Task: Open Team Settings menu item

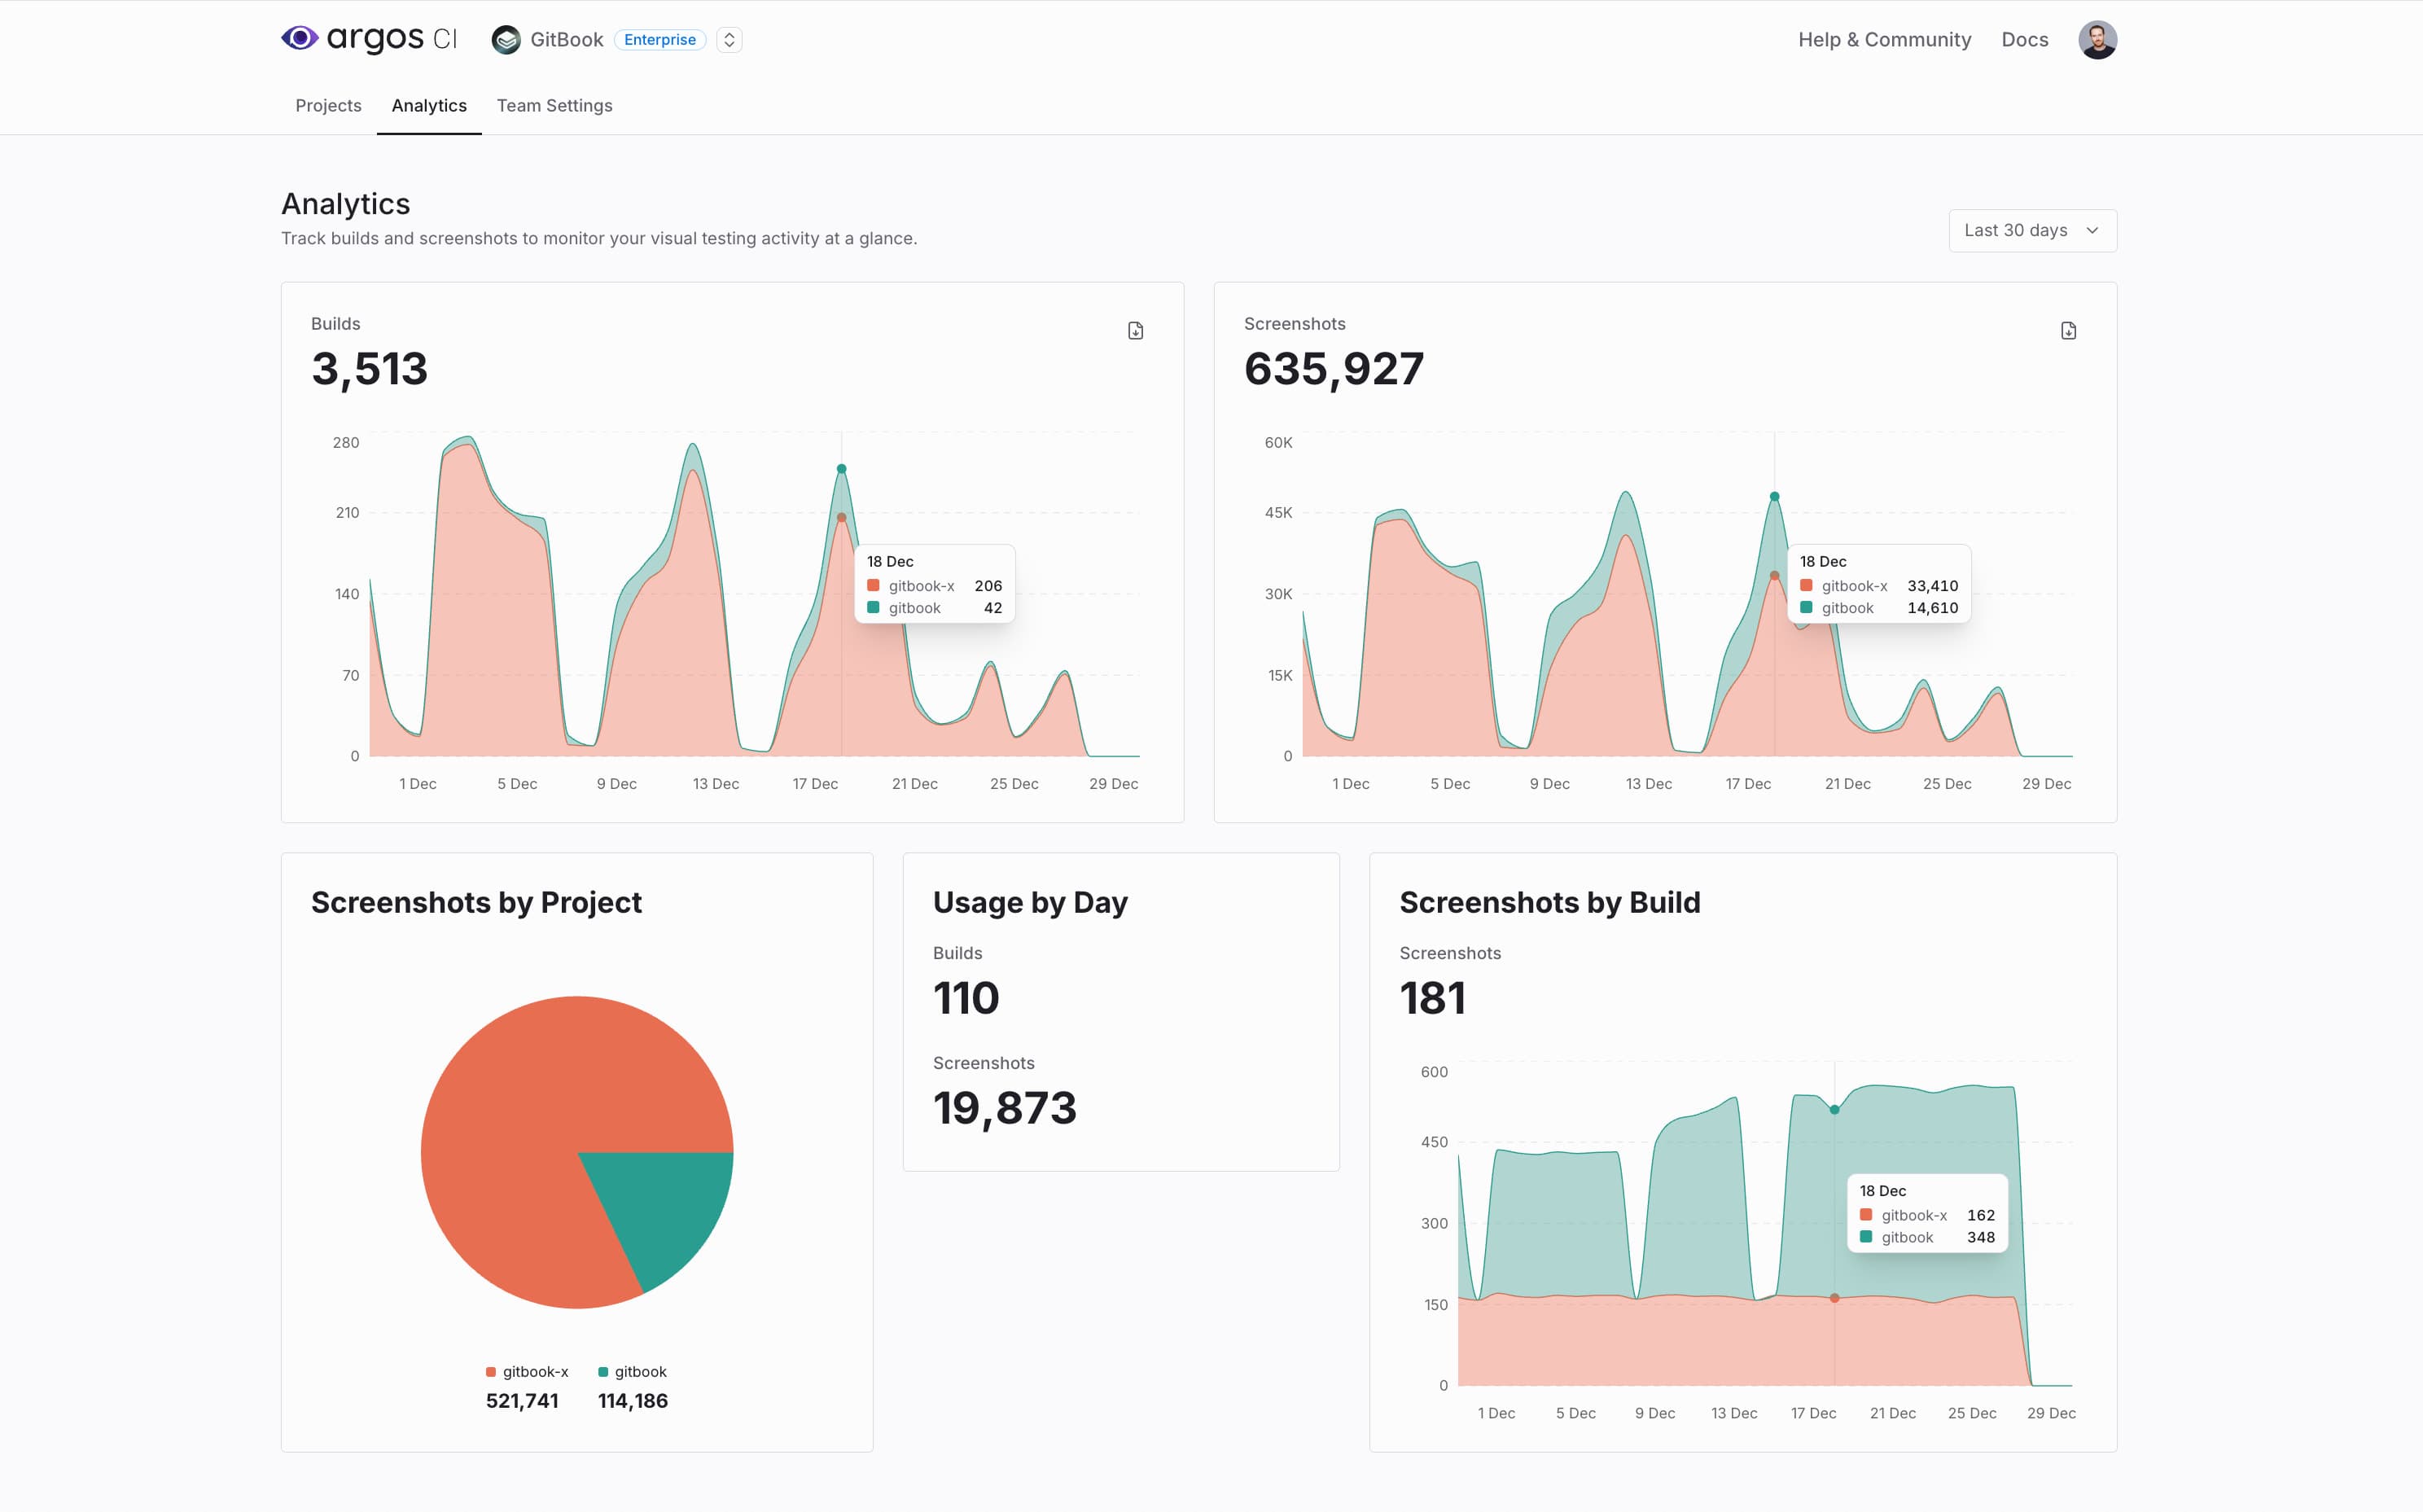Action: click(x=554, y=104)
